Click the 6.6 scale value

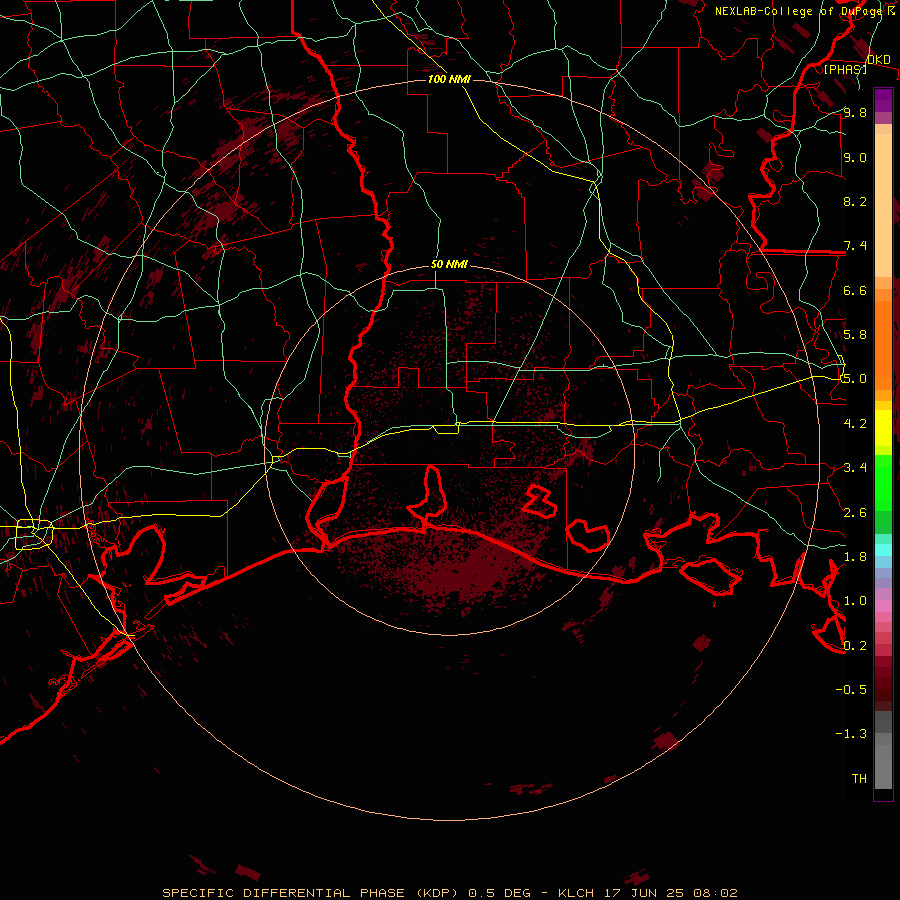click(855, 291)
